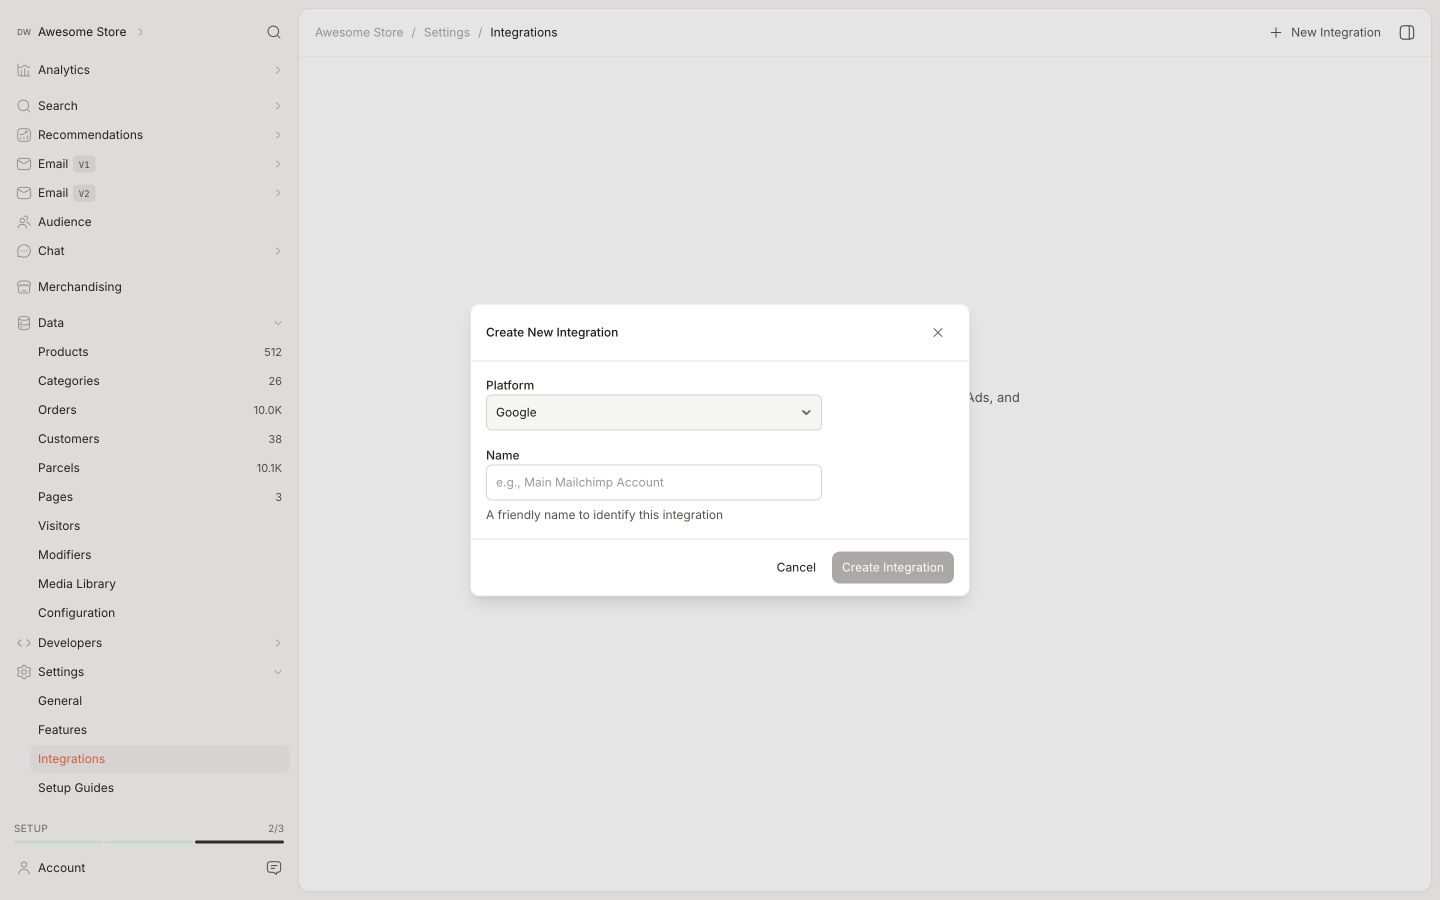
Task: Click the New Integration button
Action: [x=1325, y=32]
